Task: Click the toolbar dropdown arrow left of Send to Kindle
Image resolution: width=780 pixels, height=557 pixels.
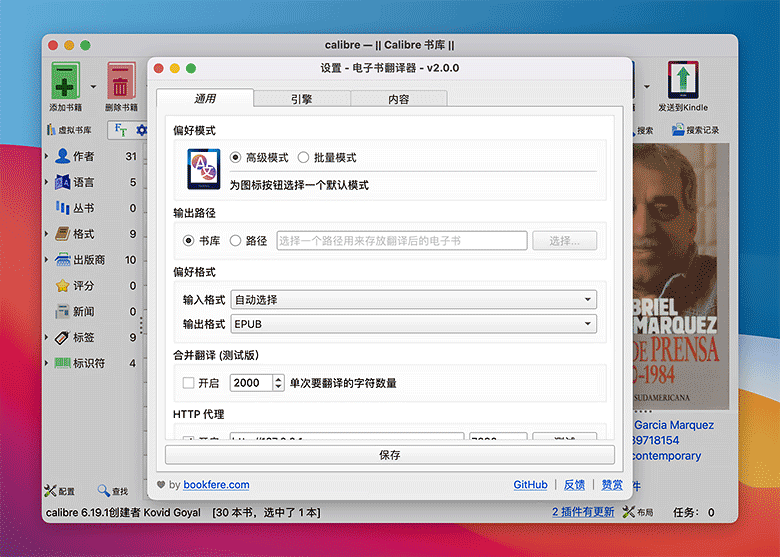Action: point(647,87)
